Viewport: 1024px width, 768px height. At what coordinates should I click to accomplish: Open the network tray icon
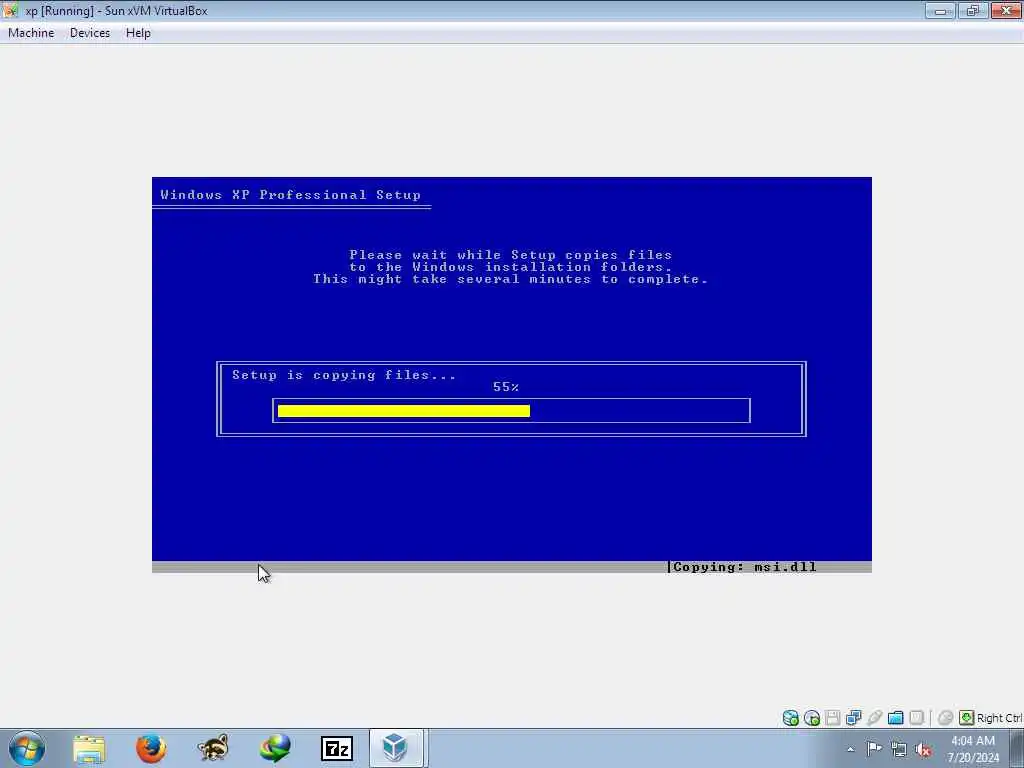click(x=899, y=749)
